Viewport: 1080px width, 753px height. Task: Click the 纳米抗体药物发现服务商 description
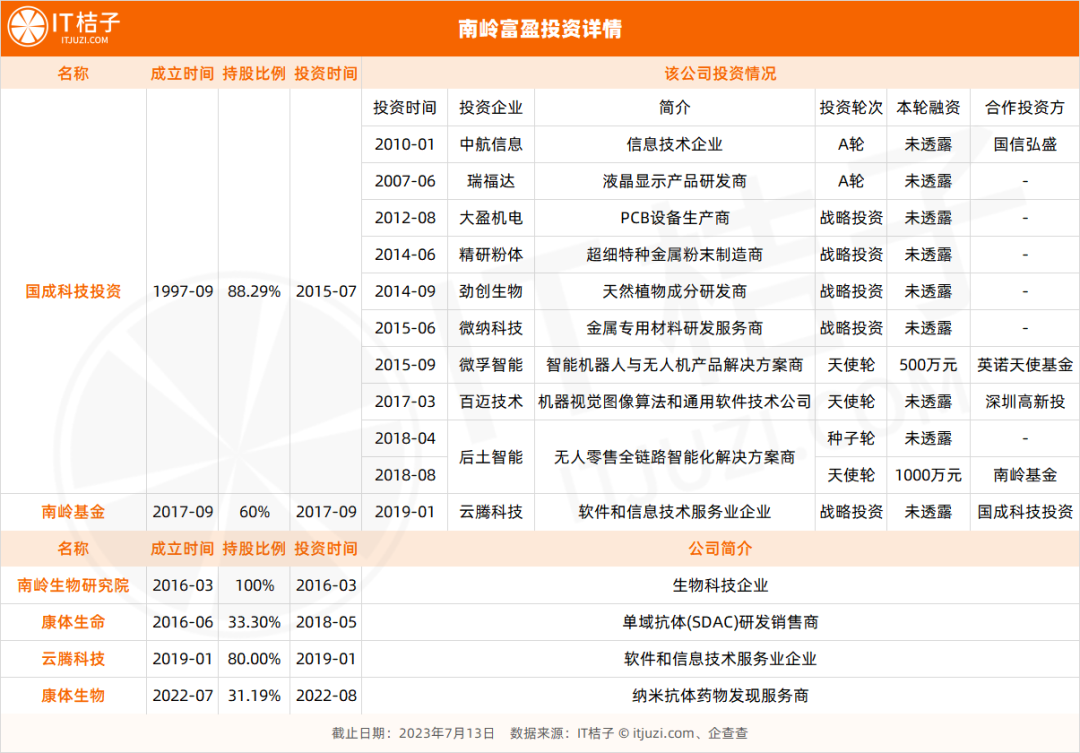click(x=720, y=696)
